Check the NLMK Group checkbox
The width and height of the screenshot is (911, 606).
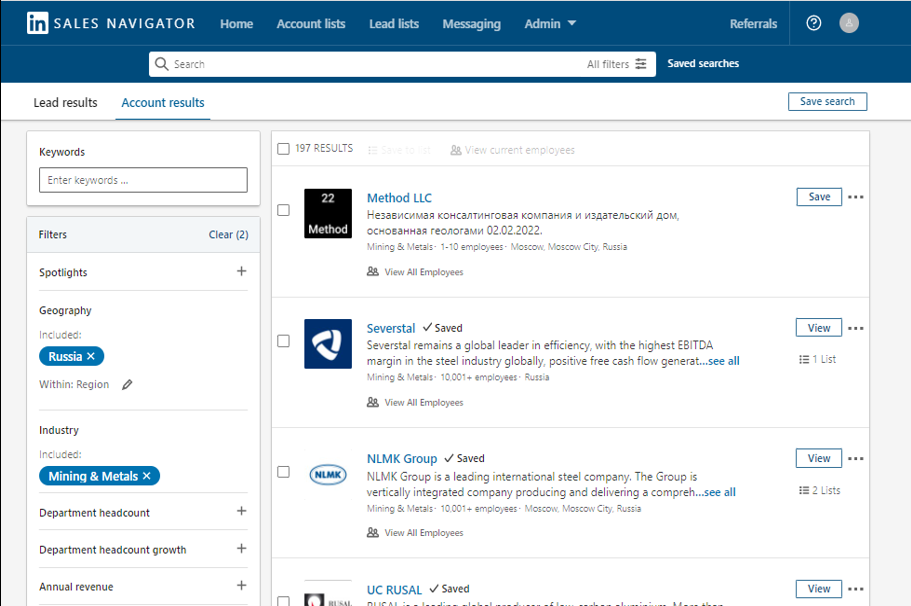(x=284, y=472)
